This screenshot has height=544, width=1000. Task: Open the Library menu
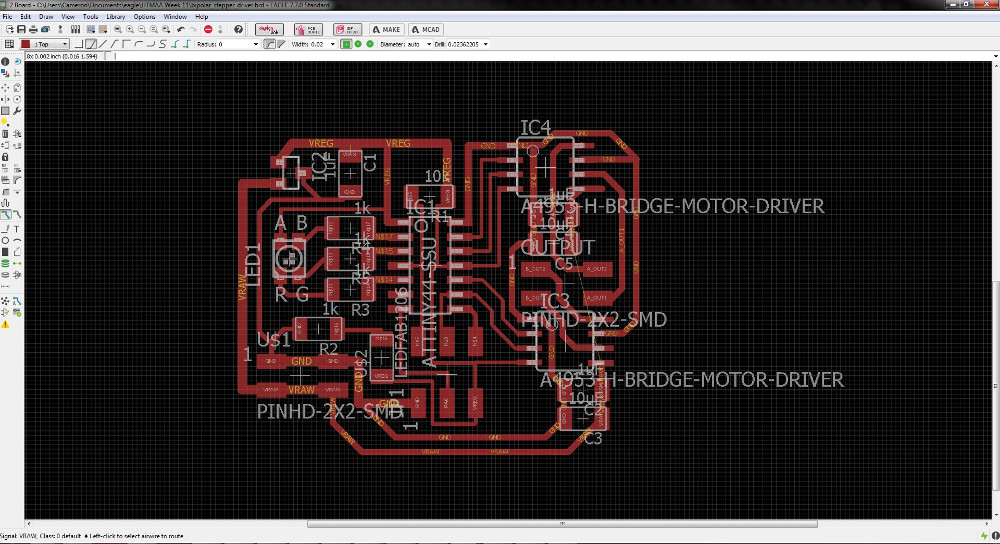[115, 17]
